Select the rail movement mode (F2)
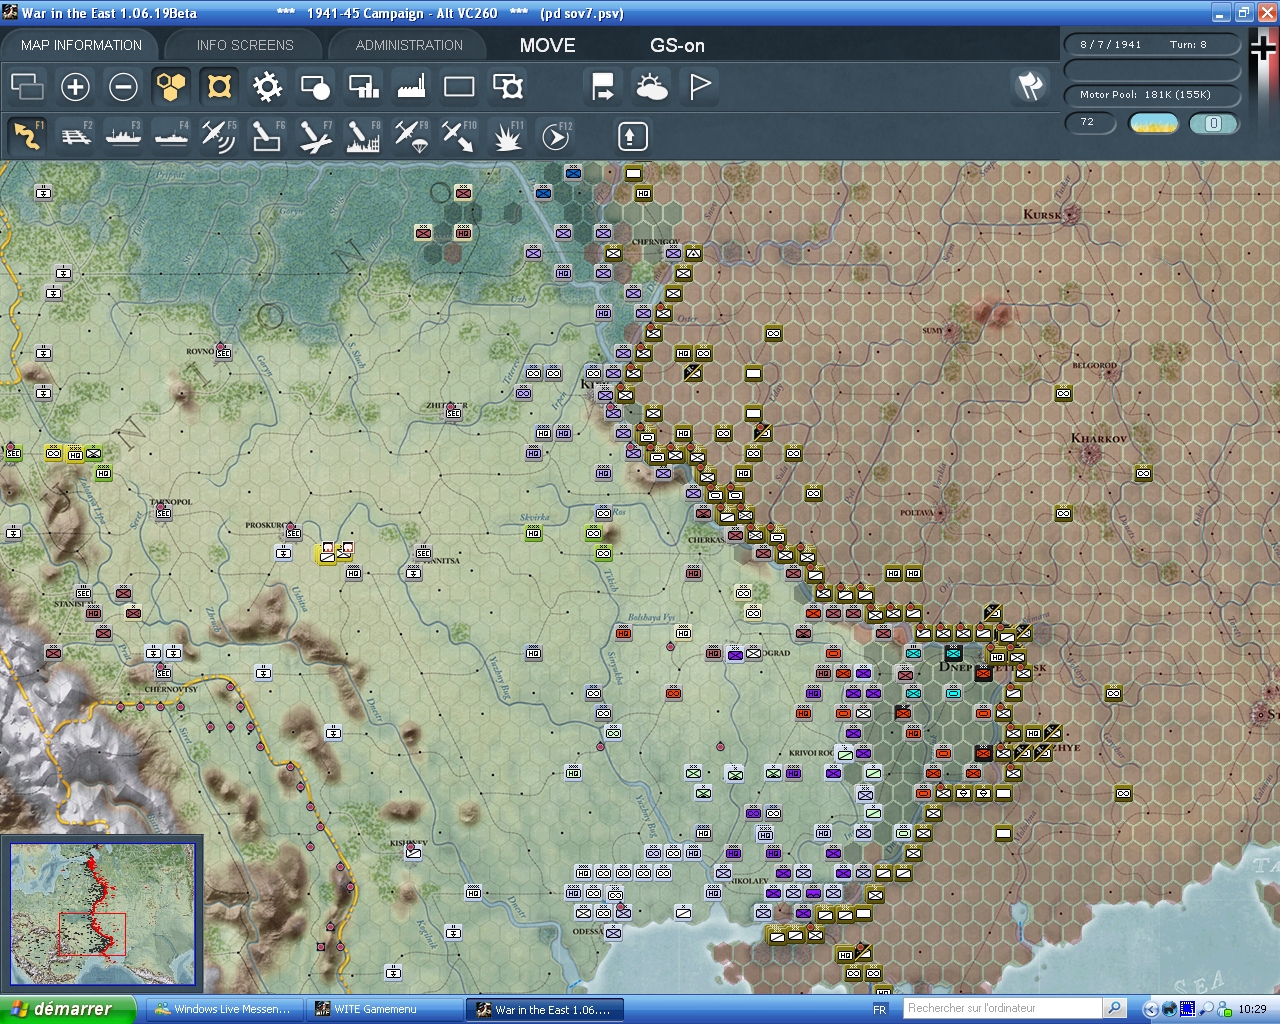This screenshot has width=1280, height=1024. tap(76, 136)
